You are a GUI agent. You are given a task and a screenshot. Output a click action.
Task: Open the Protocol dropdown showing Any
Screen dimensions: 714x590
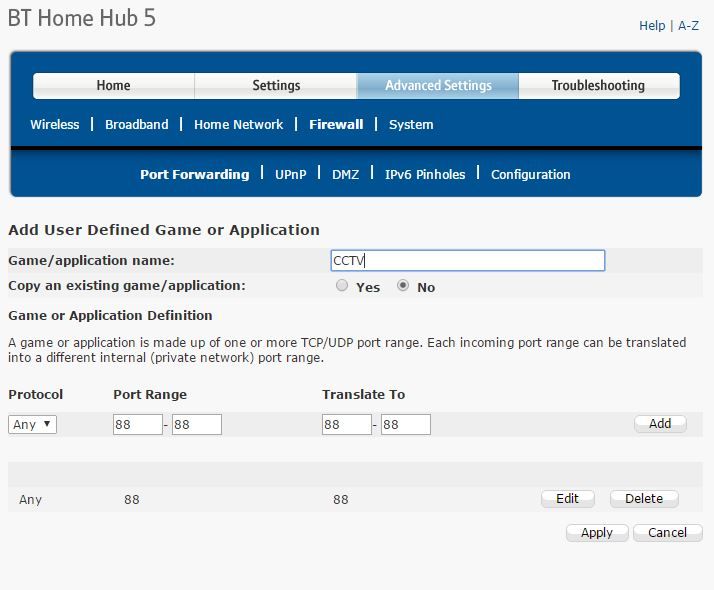[x=32, y=424]
